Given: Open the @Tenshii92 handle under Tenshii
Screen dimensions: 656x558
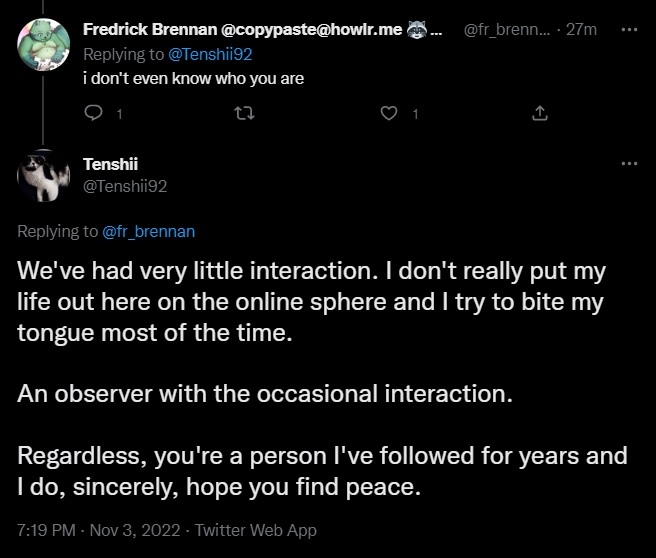Looking at the screenshot, I should tap(124, 185).
